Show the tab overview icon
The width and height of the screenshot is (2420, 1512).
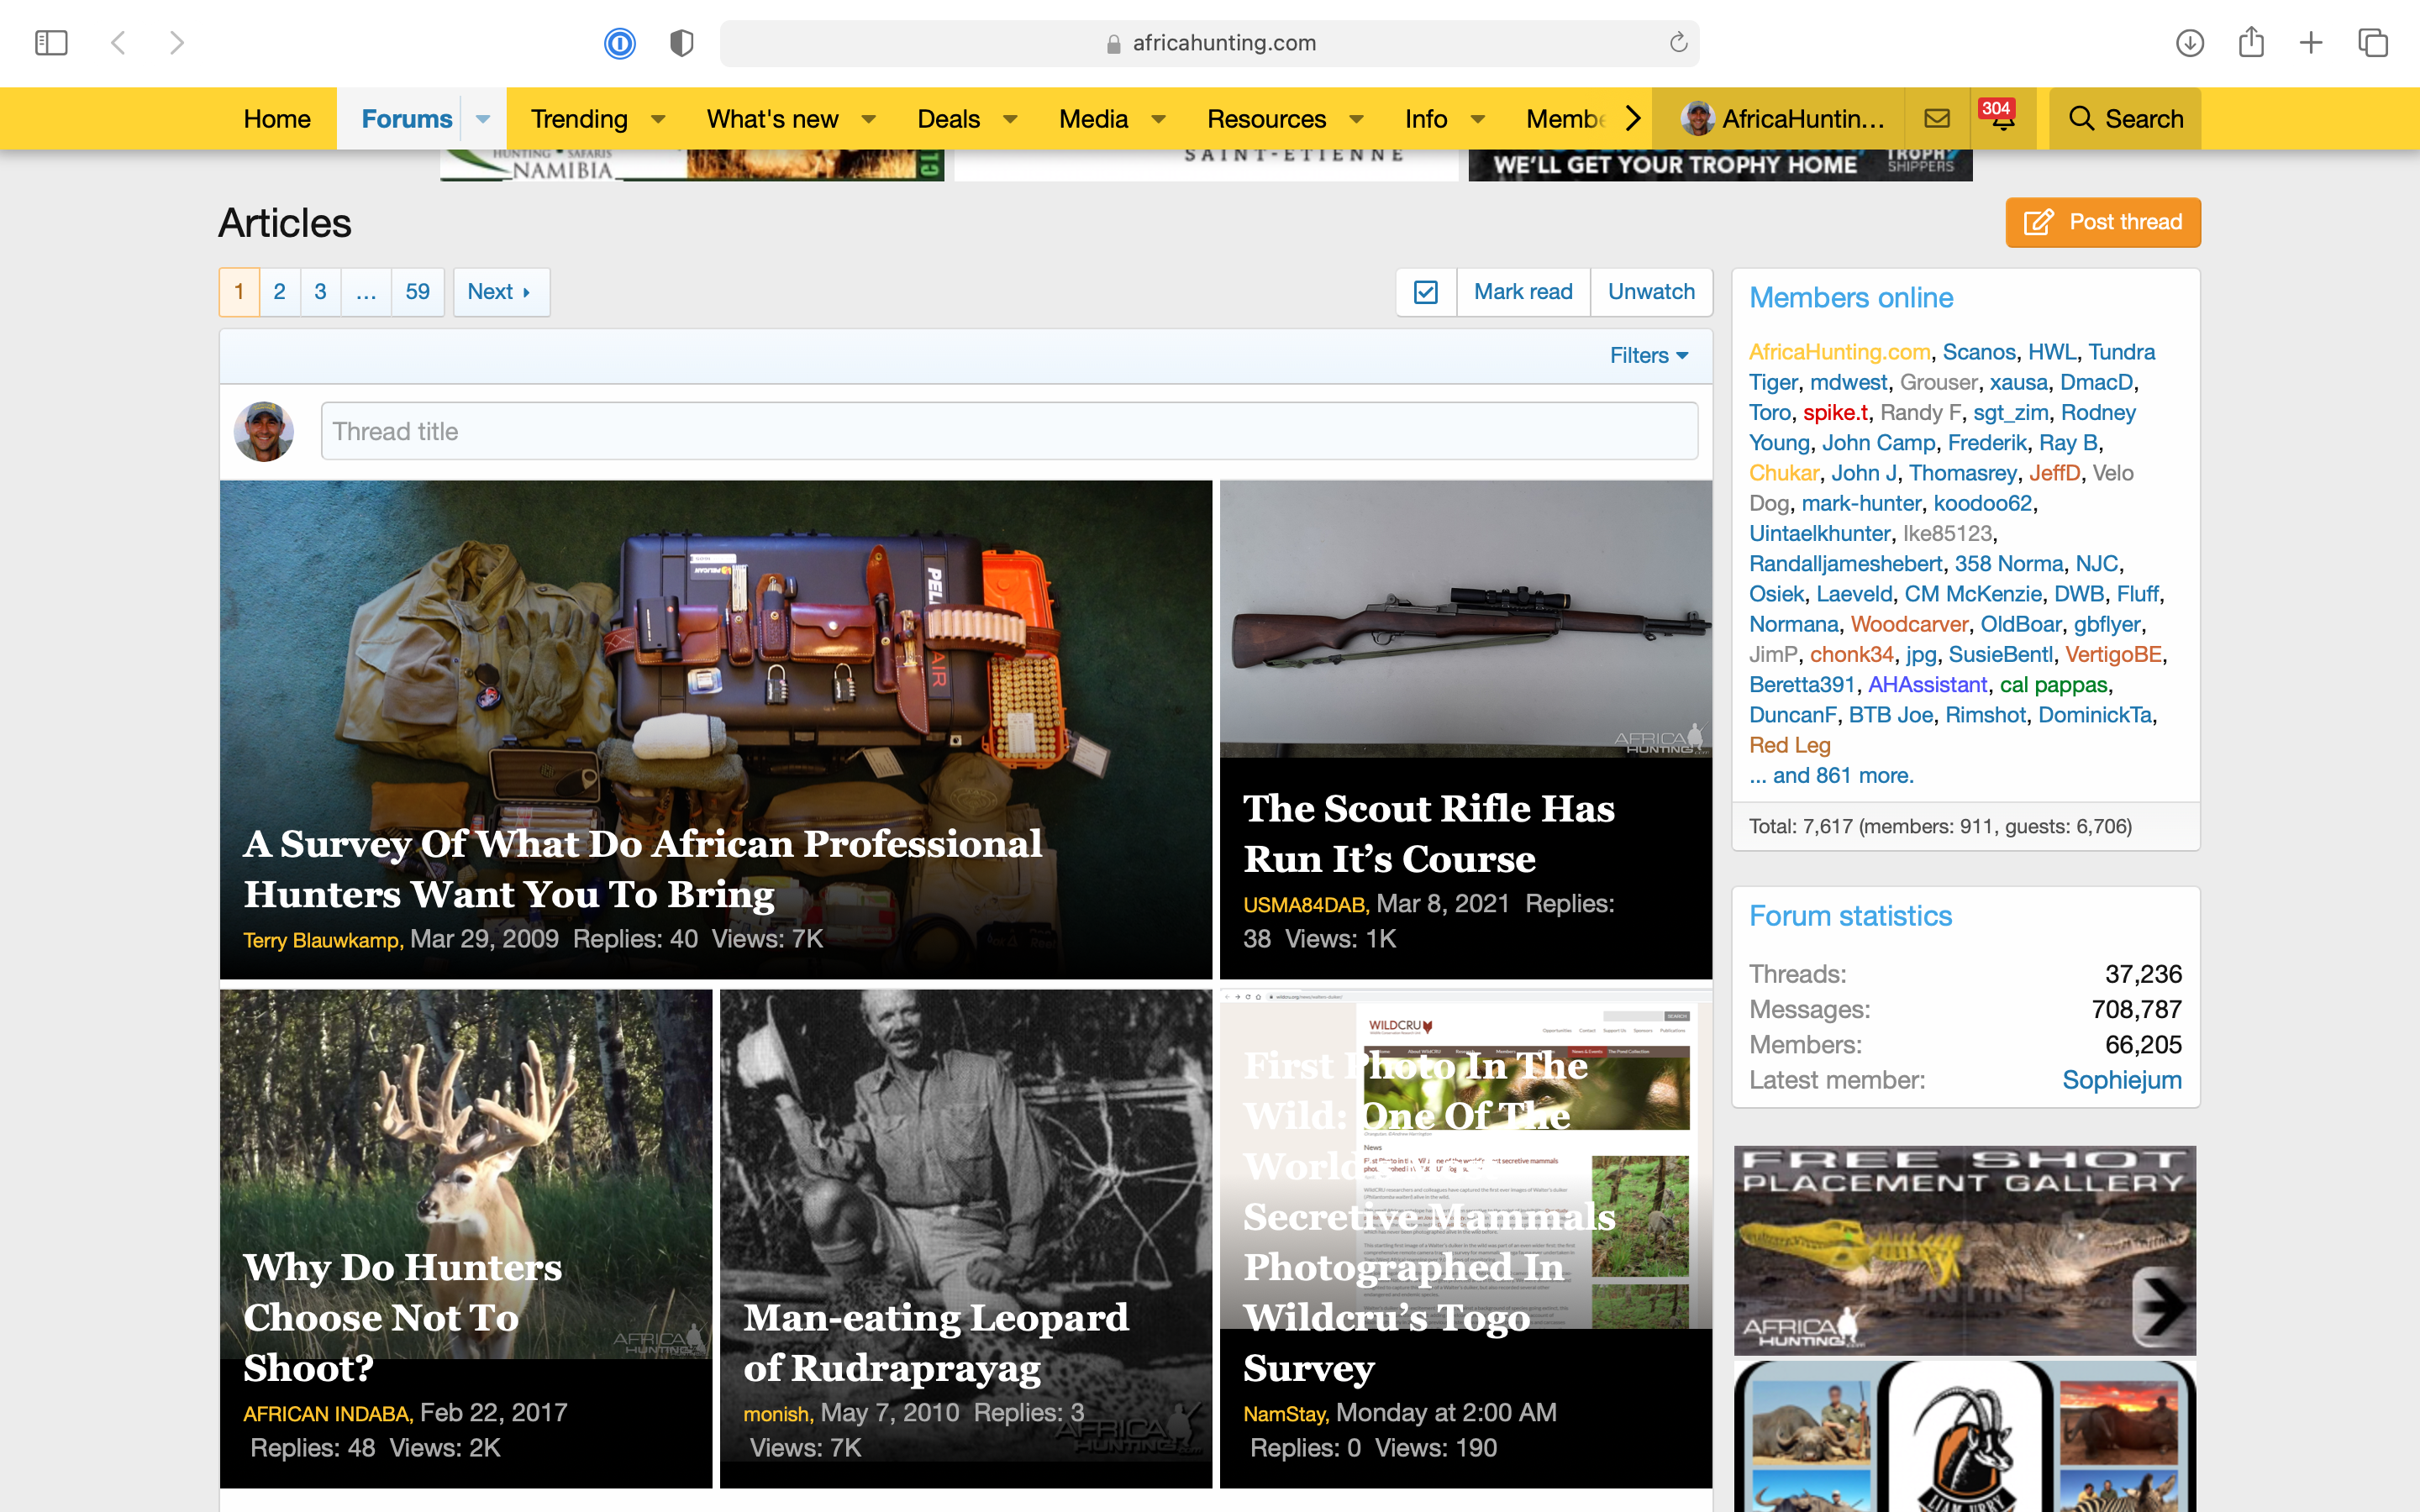coord(2373,43)
